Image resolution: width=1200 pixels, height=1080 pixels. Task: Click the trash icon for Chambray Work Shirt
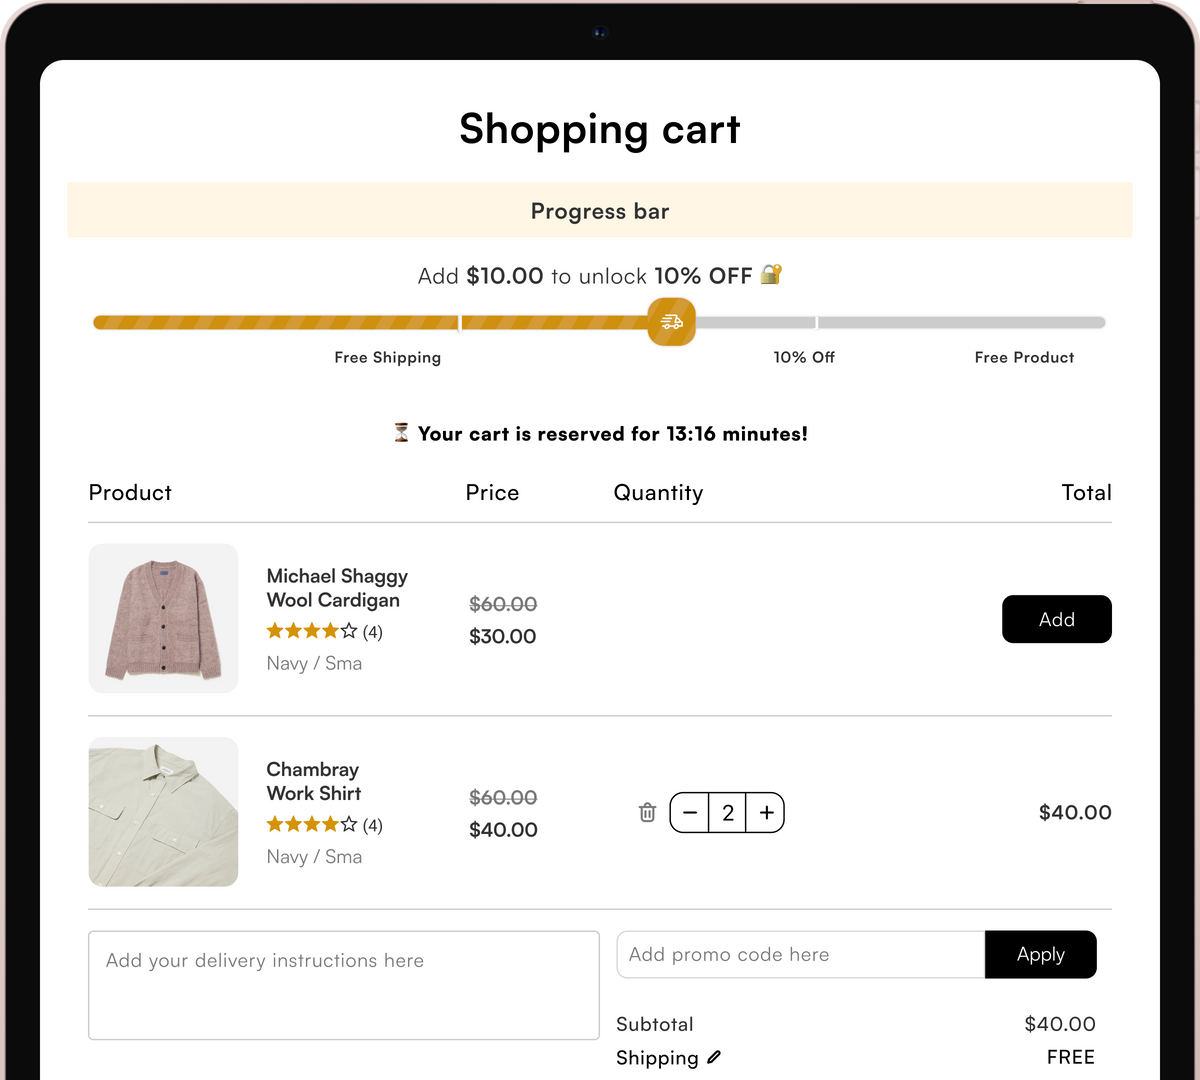(x=647, y=812)
